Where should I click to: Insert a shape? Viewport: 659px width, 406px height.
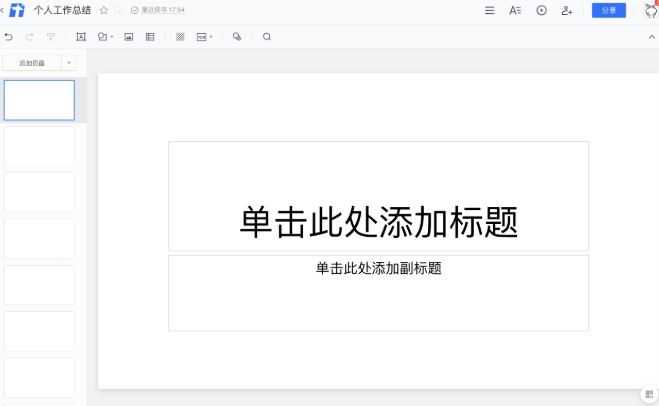[x=102, y=37]
